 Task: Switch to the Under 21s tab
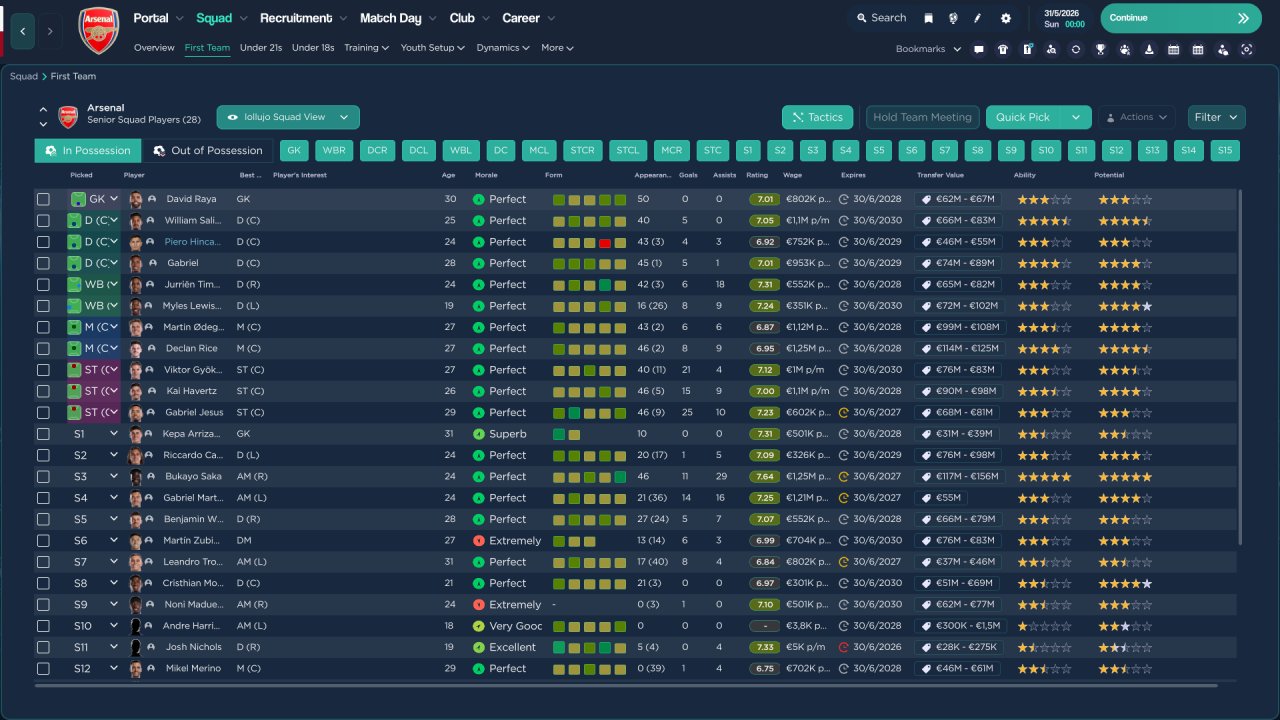click(x=261, y=48)
